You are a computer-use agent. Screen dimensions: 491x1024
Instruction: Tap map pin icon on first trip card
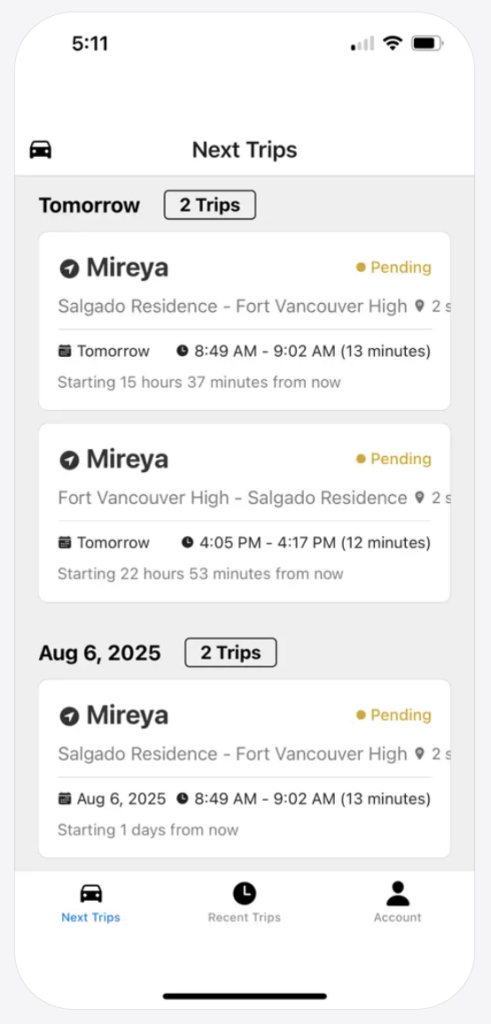[x=420, y=306]
